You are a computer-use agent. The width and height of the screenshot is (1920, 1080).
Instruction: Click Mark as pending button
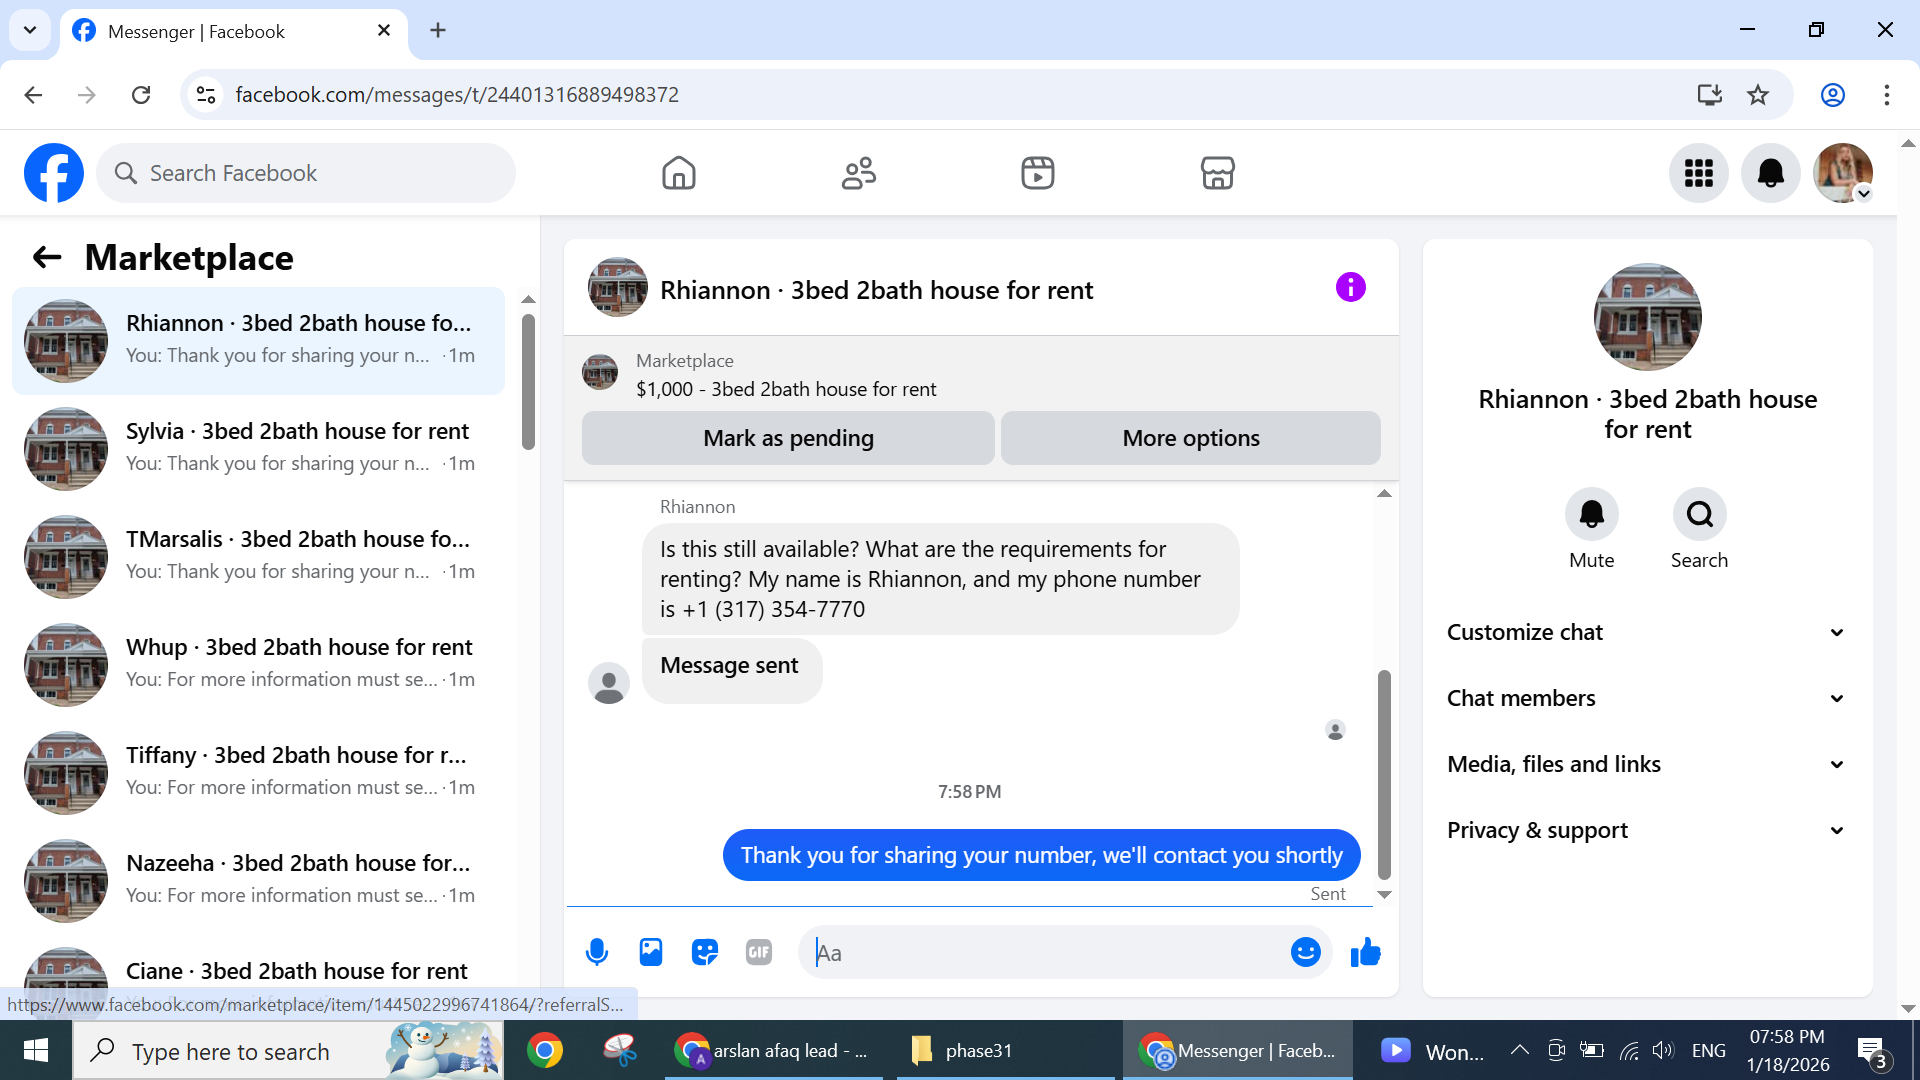pyautogui.click(x=788, y=438)
